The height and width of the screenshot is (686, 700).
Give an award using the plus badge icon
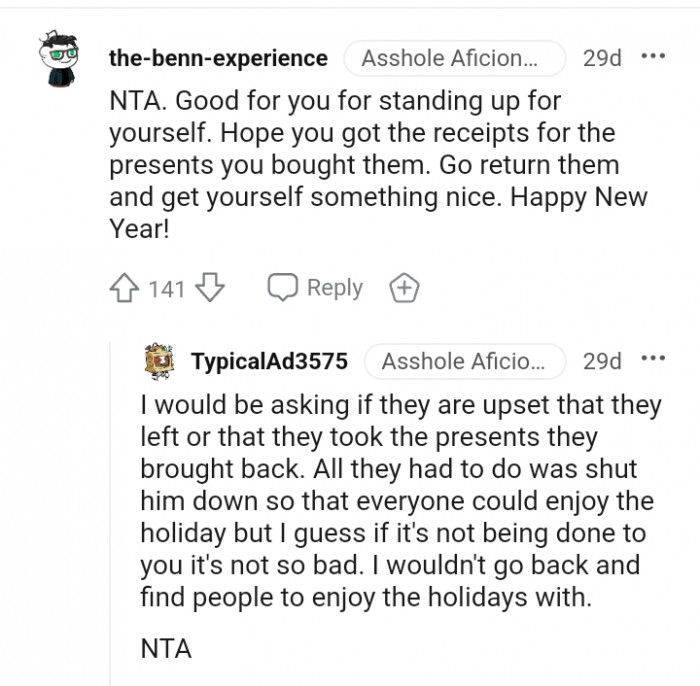click(404, 289)
